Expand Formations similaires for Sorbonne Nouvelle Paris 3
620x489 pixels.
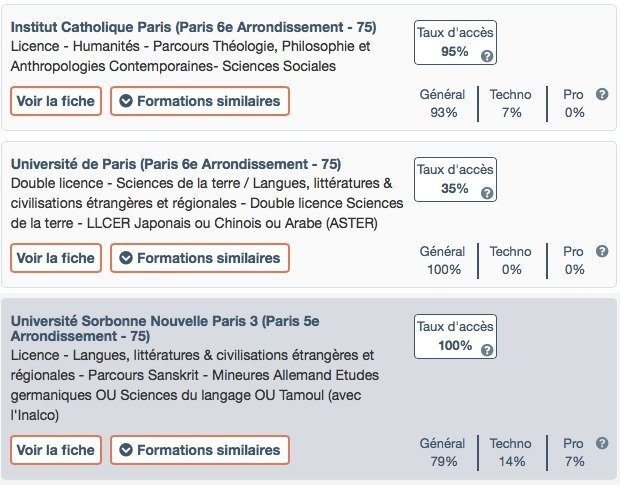[200, 450]
